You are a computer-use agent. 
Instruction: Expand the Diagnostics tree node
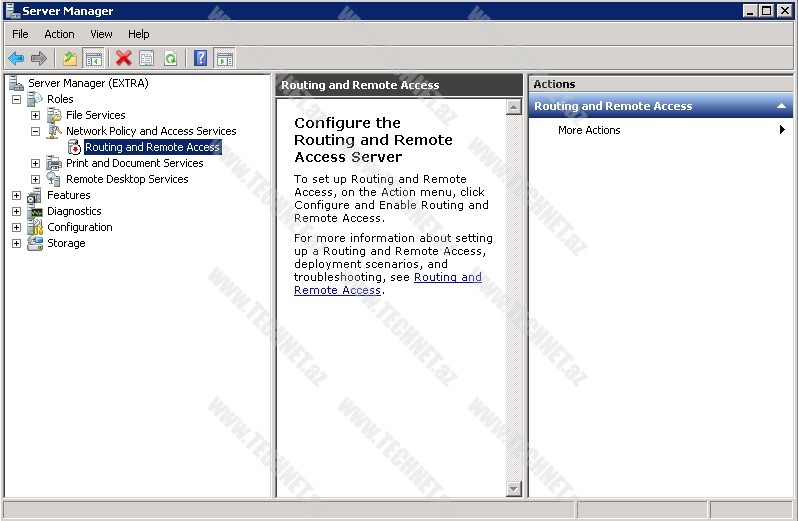coord(17,211)
